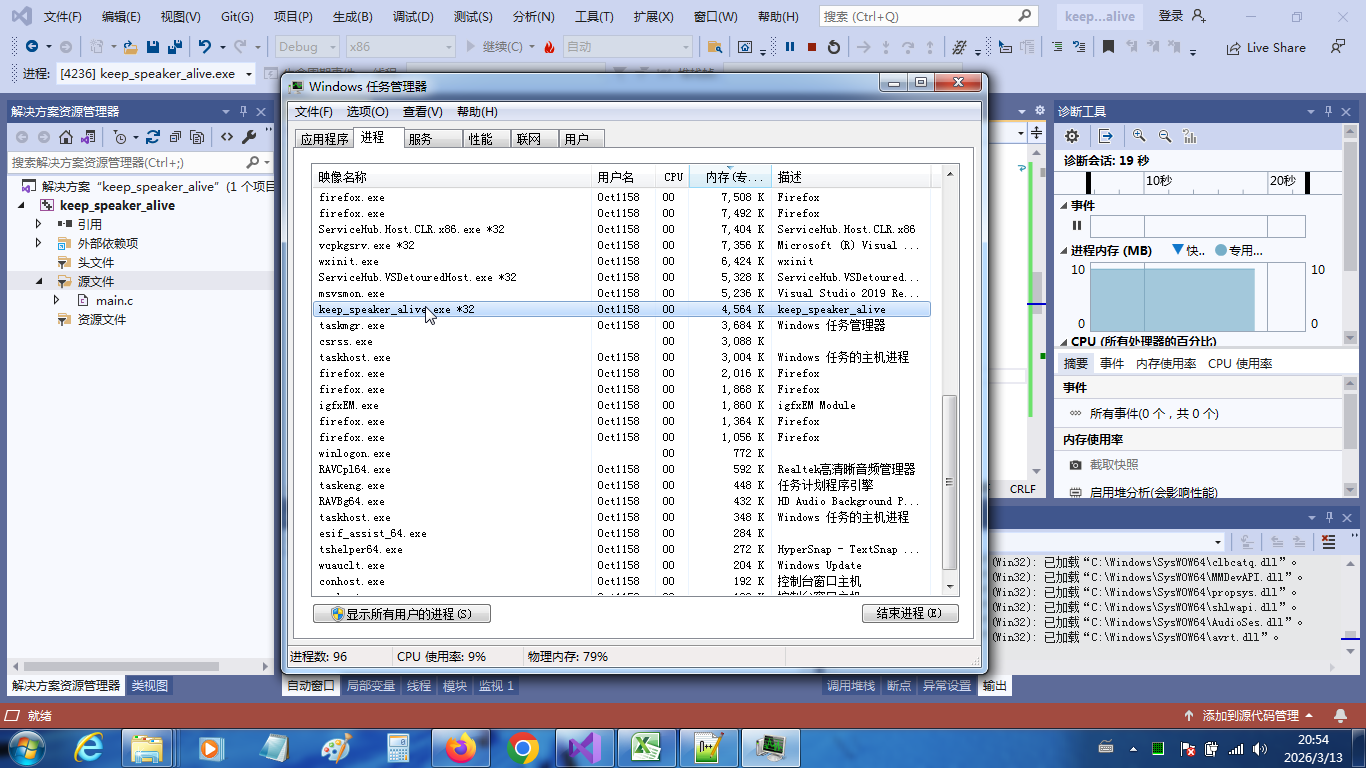Click the 结束进程(E) button
Screen dimensions: 1366x768
(x=909, y=614)
